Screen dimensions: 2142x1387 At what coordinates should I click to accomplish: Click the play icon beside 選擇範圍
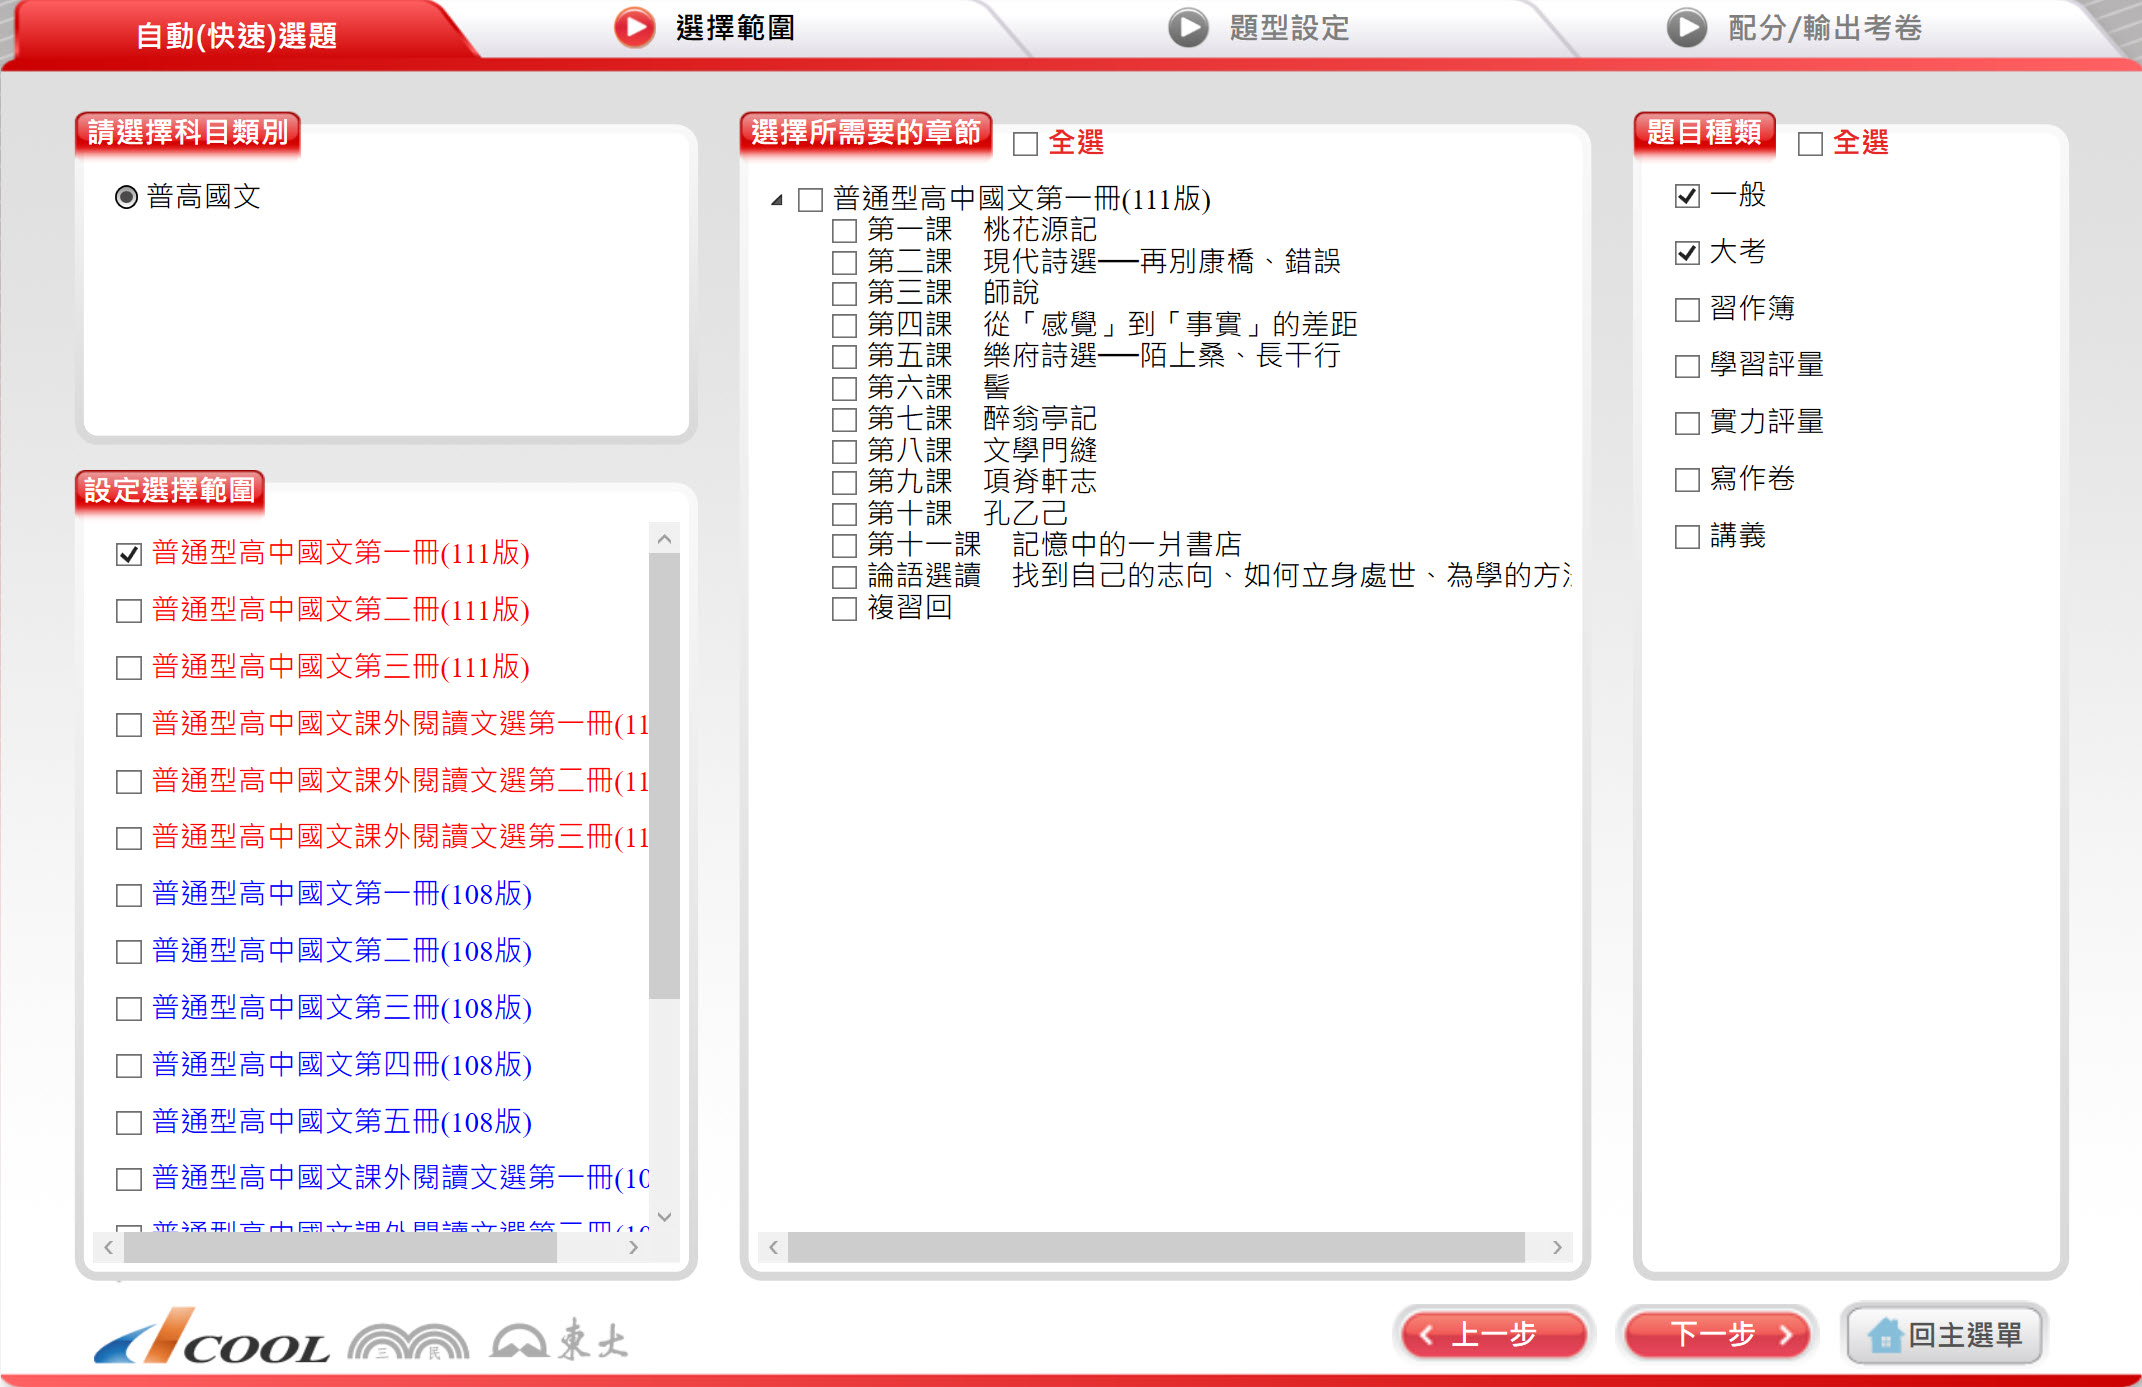click(x=634, y=28)
